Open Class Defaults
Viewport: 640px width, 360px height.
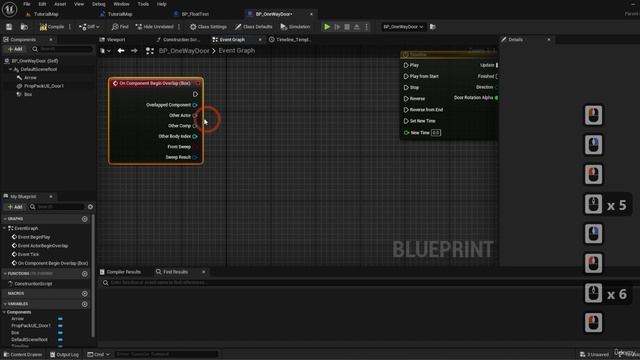[253, 27]
